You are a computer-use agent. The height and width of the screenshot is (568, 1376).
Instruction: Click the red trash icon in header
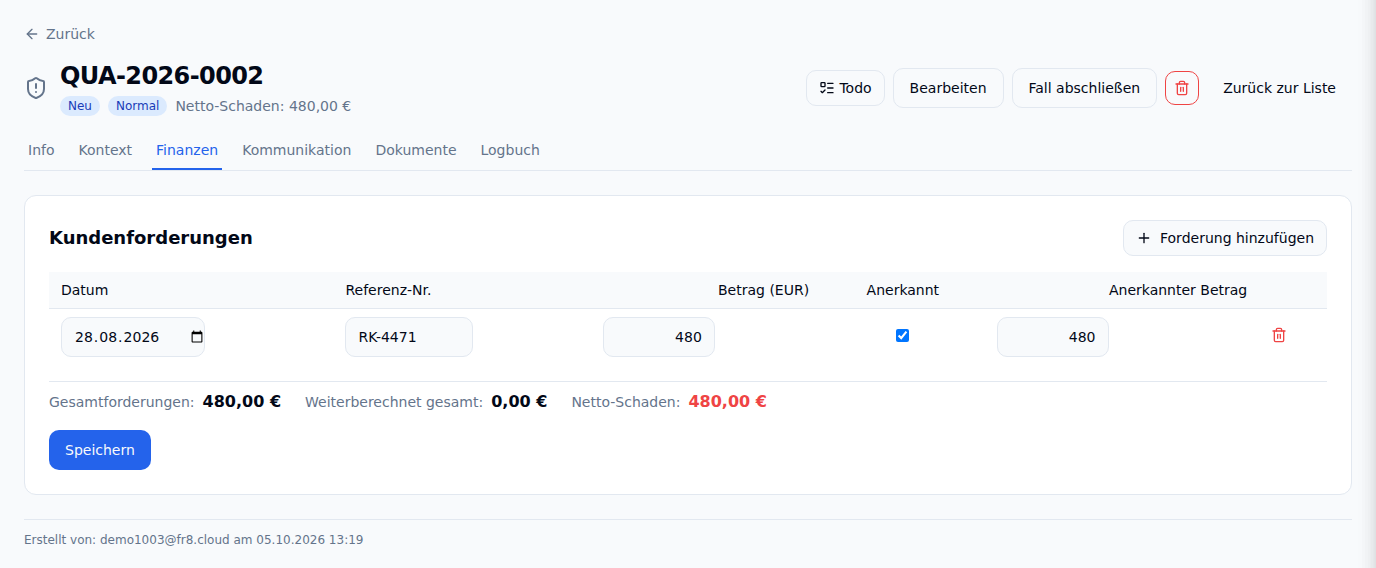click(1181, 88)
